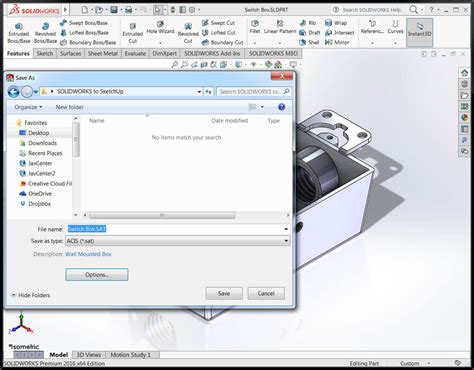Switch to the DimXpert tab
Image resolution: width=474 pixels, height=370 pixels.
[164, 53]
